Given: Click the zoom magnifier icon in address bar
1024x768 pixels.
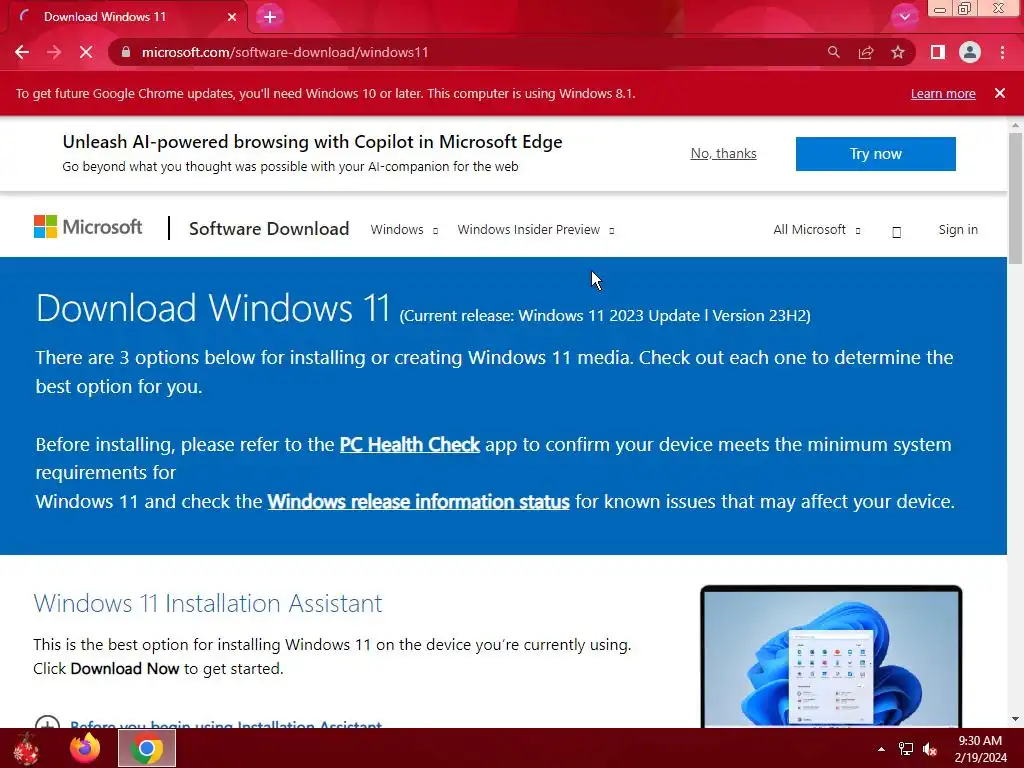Looking at the screenshot, I should pyautogui.click(x=833, y=52).
